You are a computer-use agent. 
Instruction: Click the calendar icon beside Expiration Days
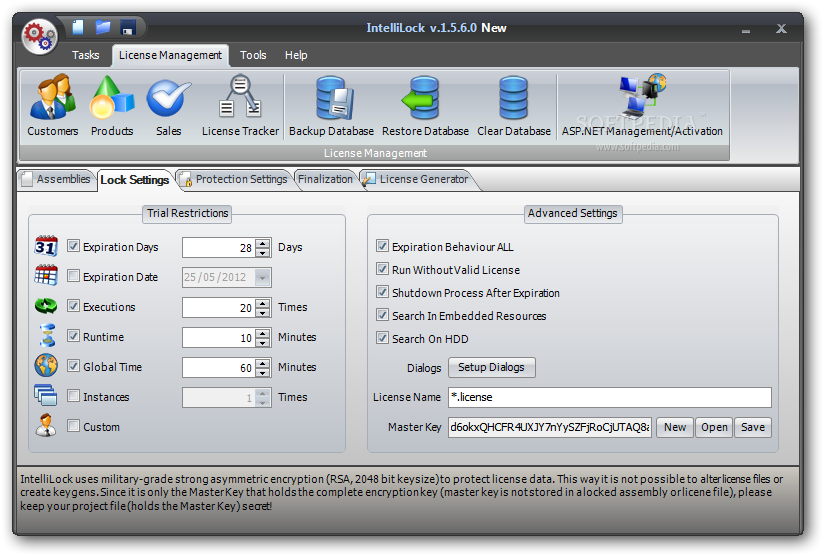click(x=46, y=246)
